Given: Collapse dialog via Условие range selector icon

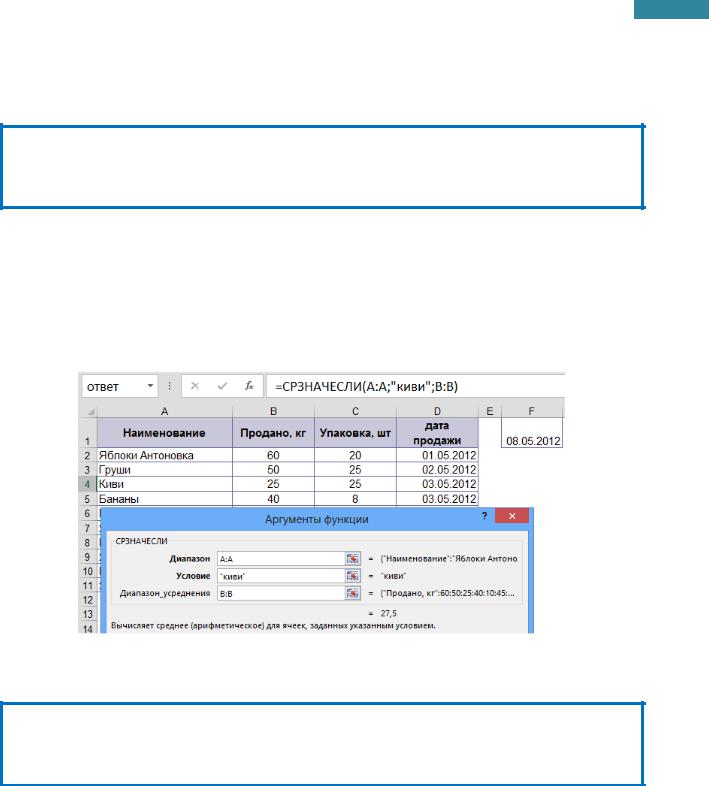Looking at the screenshot, I should [x=352, y=576].
